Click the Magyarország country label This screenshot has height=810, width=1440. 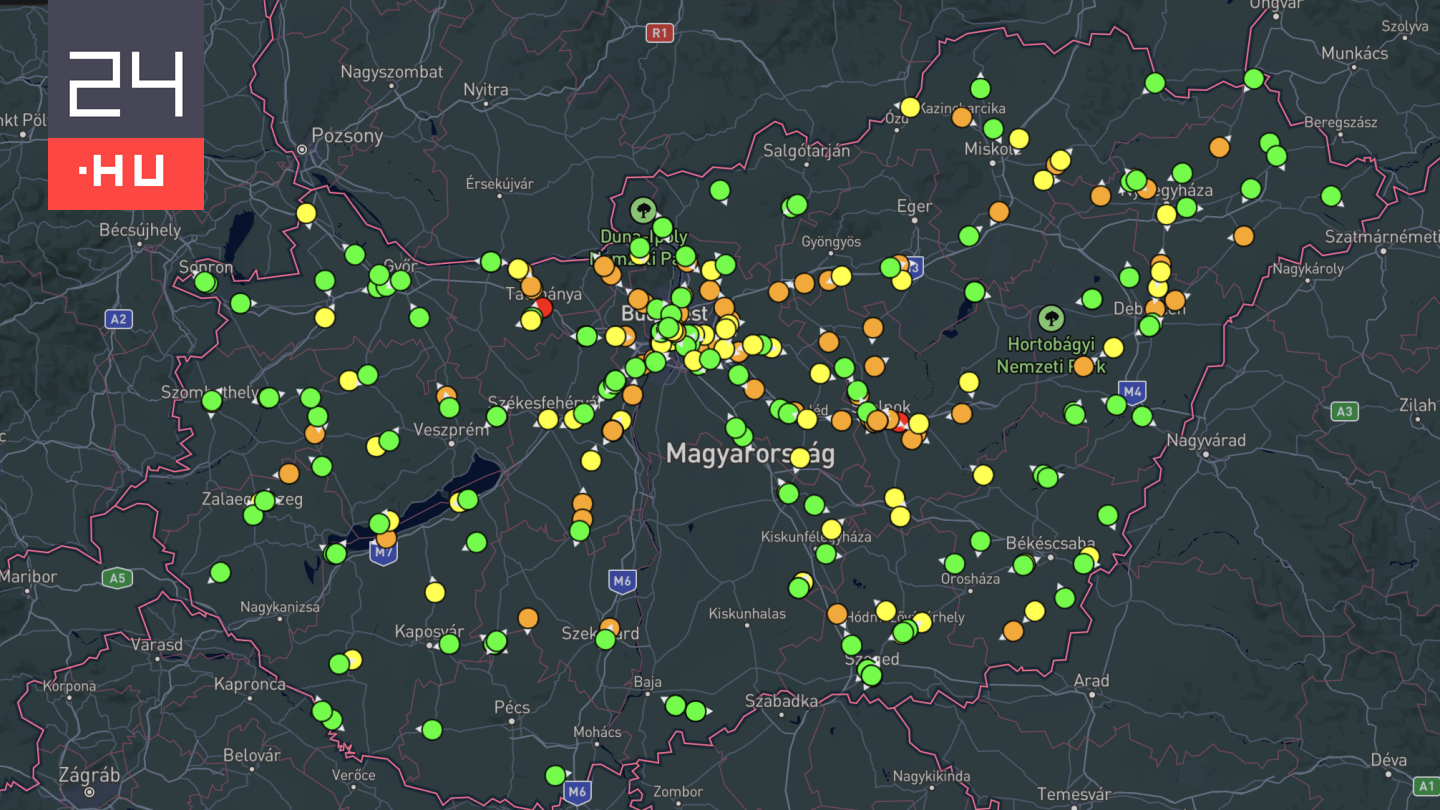pyautogui.click(x=750, y=454)
